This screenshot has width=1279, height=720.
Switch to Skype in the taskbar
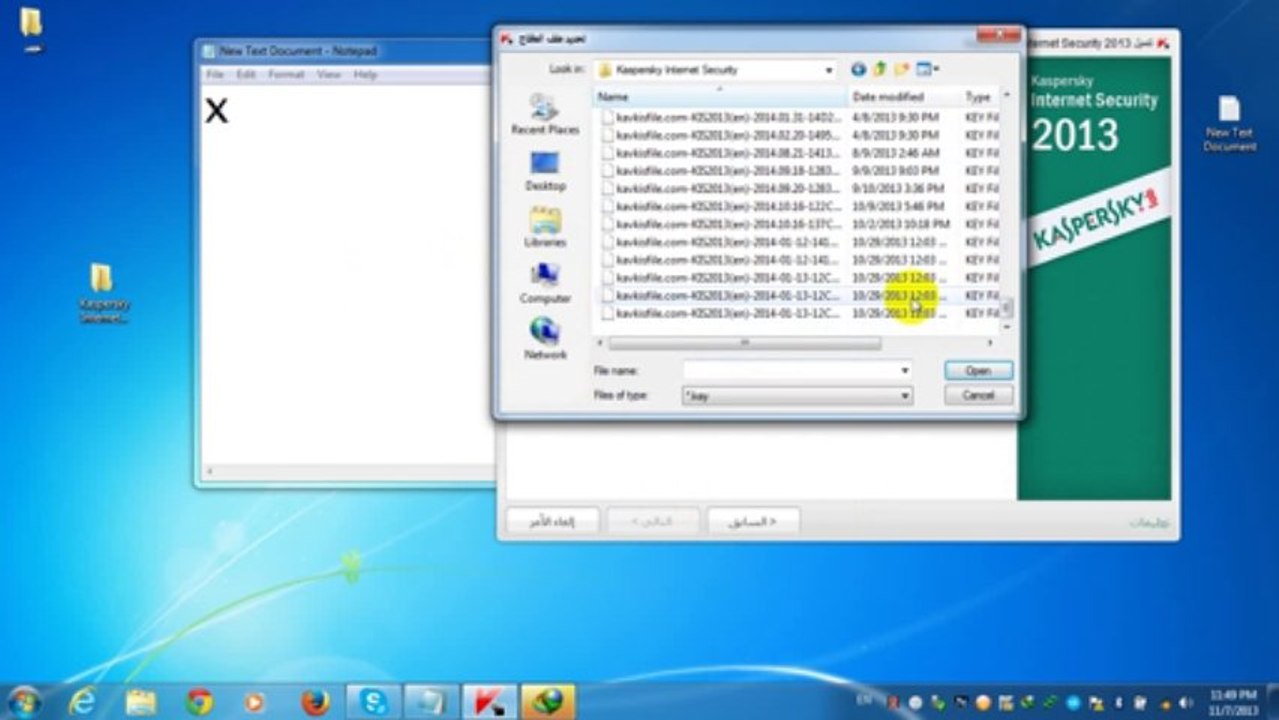pos(373,702)
